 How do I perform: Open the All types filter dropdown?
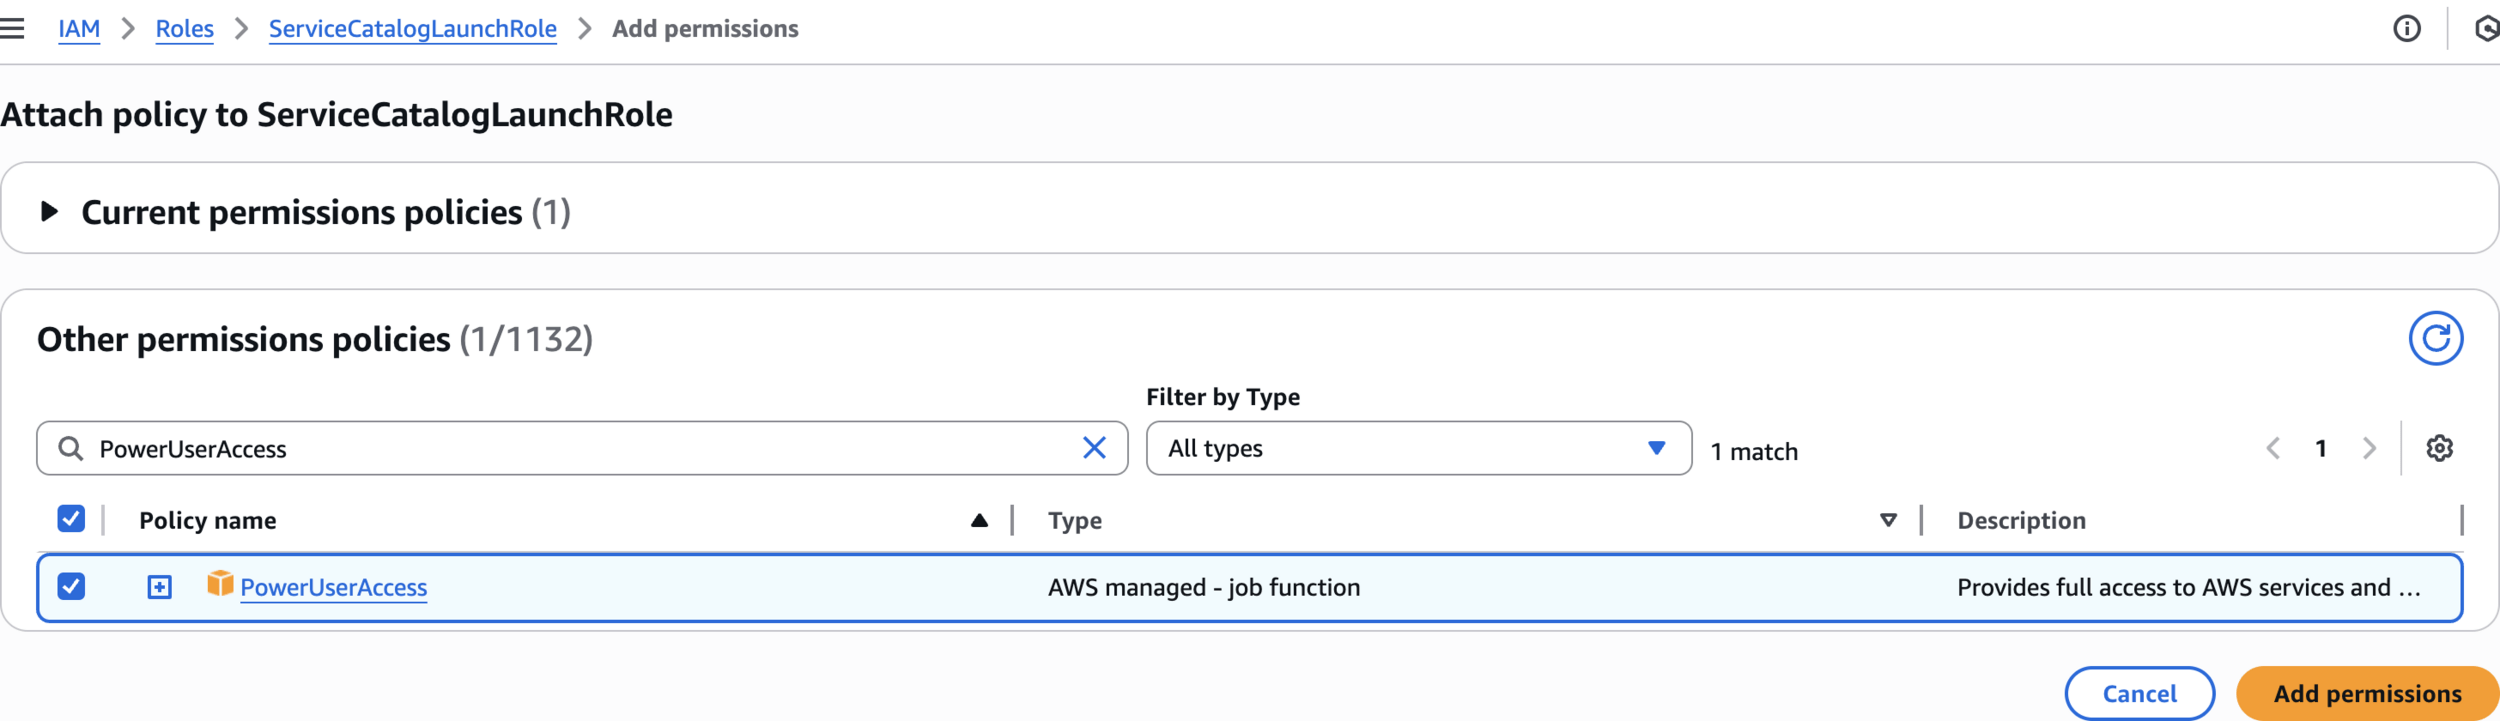(x=1418, y=448)
